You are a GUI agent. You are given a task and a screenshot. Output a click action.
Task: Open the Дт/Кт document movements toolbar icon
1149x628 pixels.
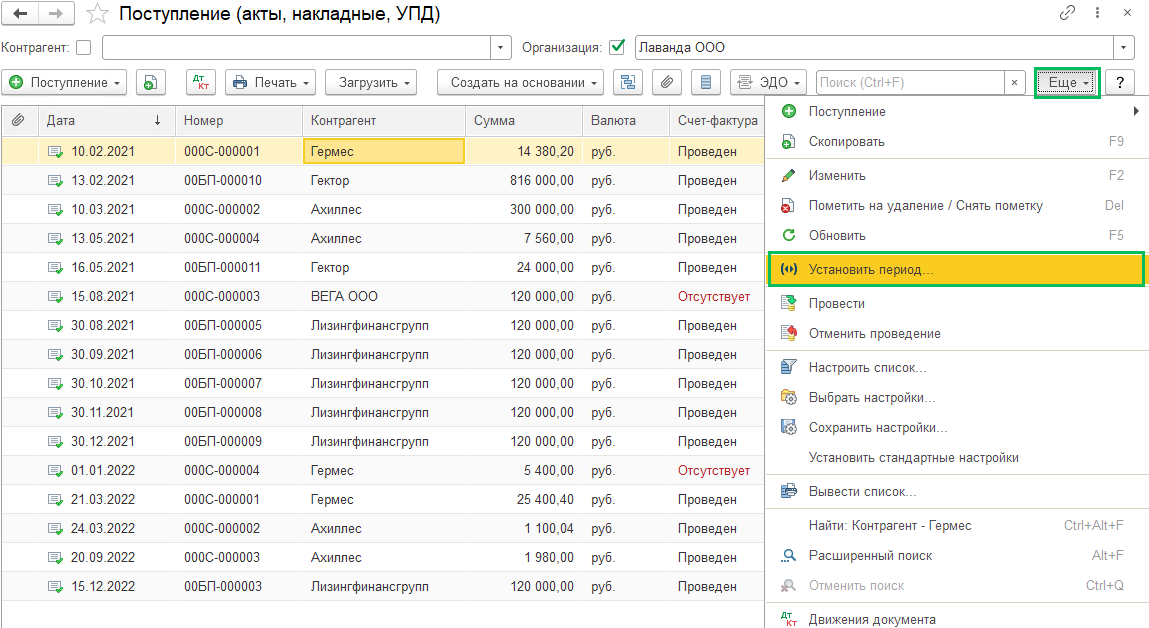pyautogui.click(x=201, y=83)
